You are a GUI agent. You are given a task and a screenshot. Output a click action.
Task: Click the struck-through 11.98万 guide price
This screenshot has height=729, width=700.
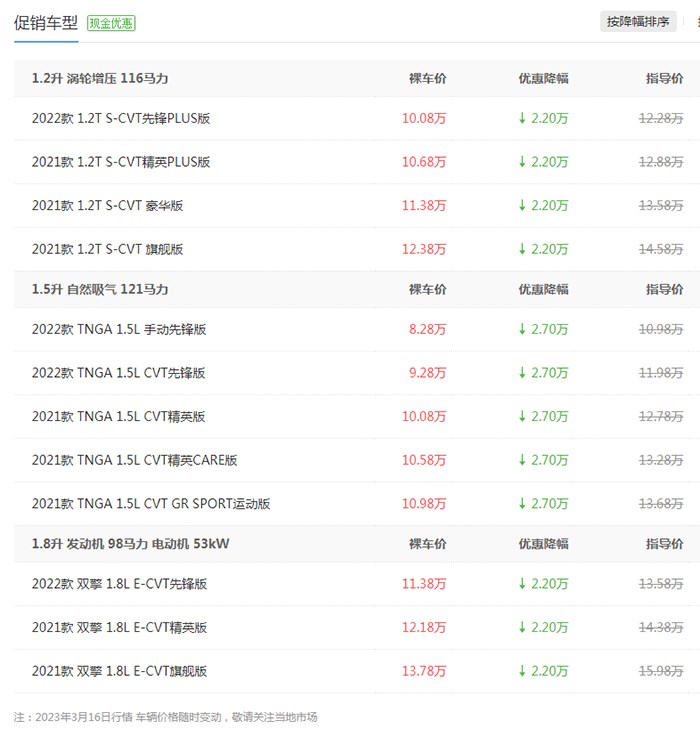tap(661, 373)
